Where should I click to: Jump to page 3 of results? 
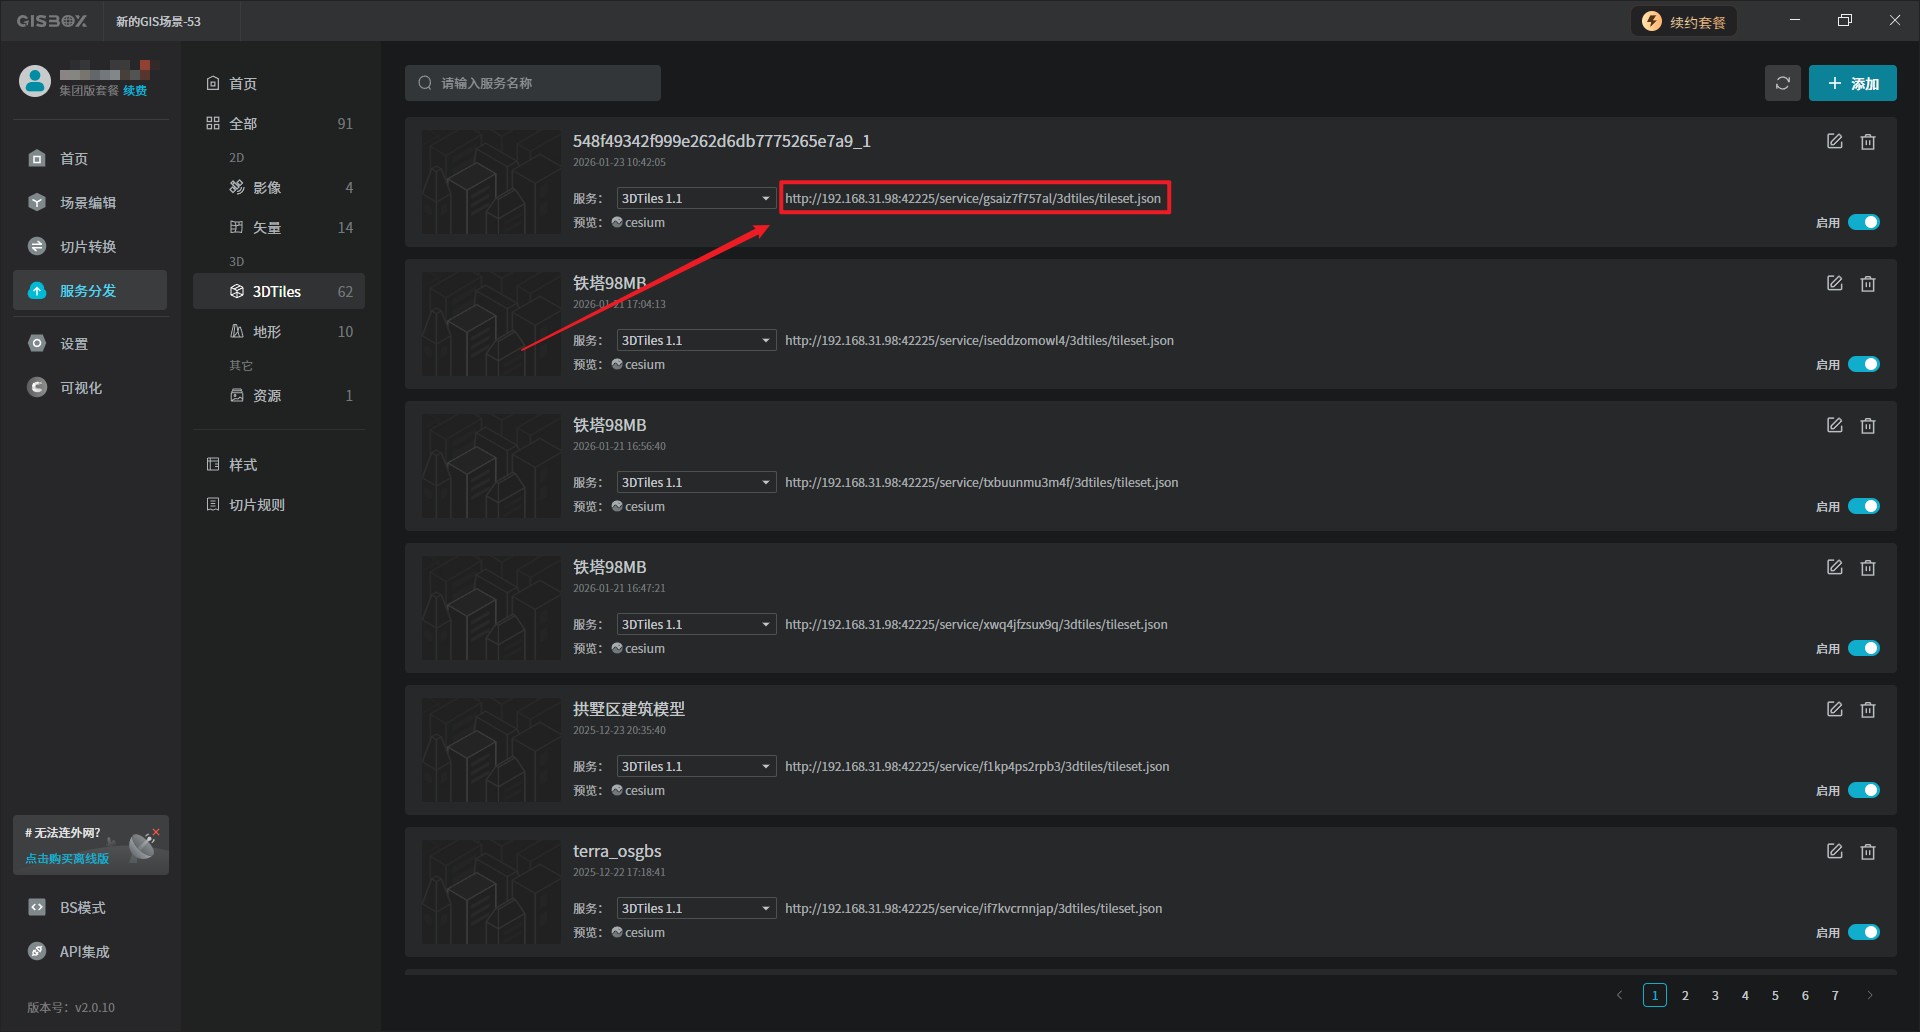click(x=1715, y=996)
